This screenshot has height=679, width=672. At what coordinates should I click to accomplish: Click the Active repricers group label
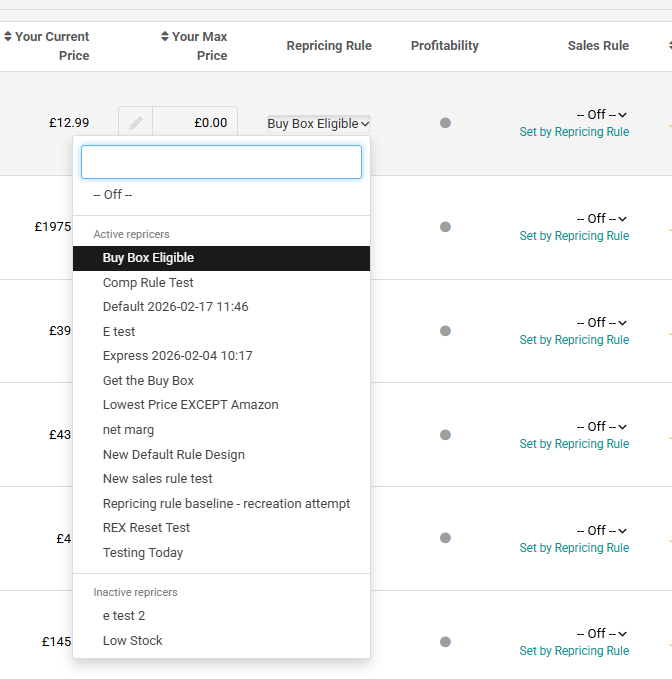pyautogui.click(x=132, y=234)
